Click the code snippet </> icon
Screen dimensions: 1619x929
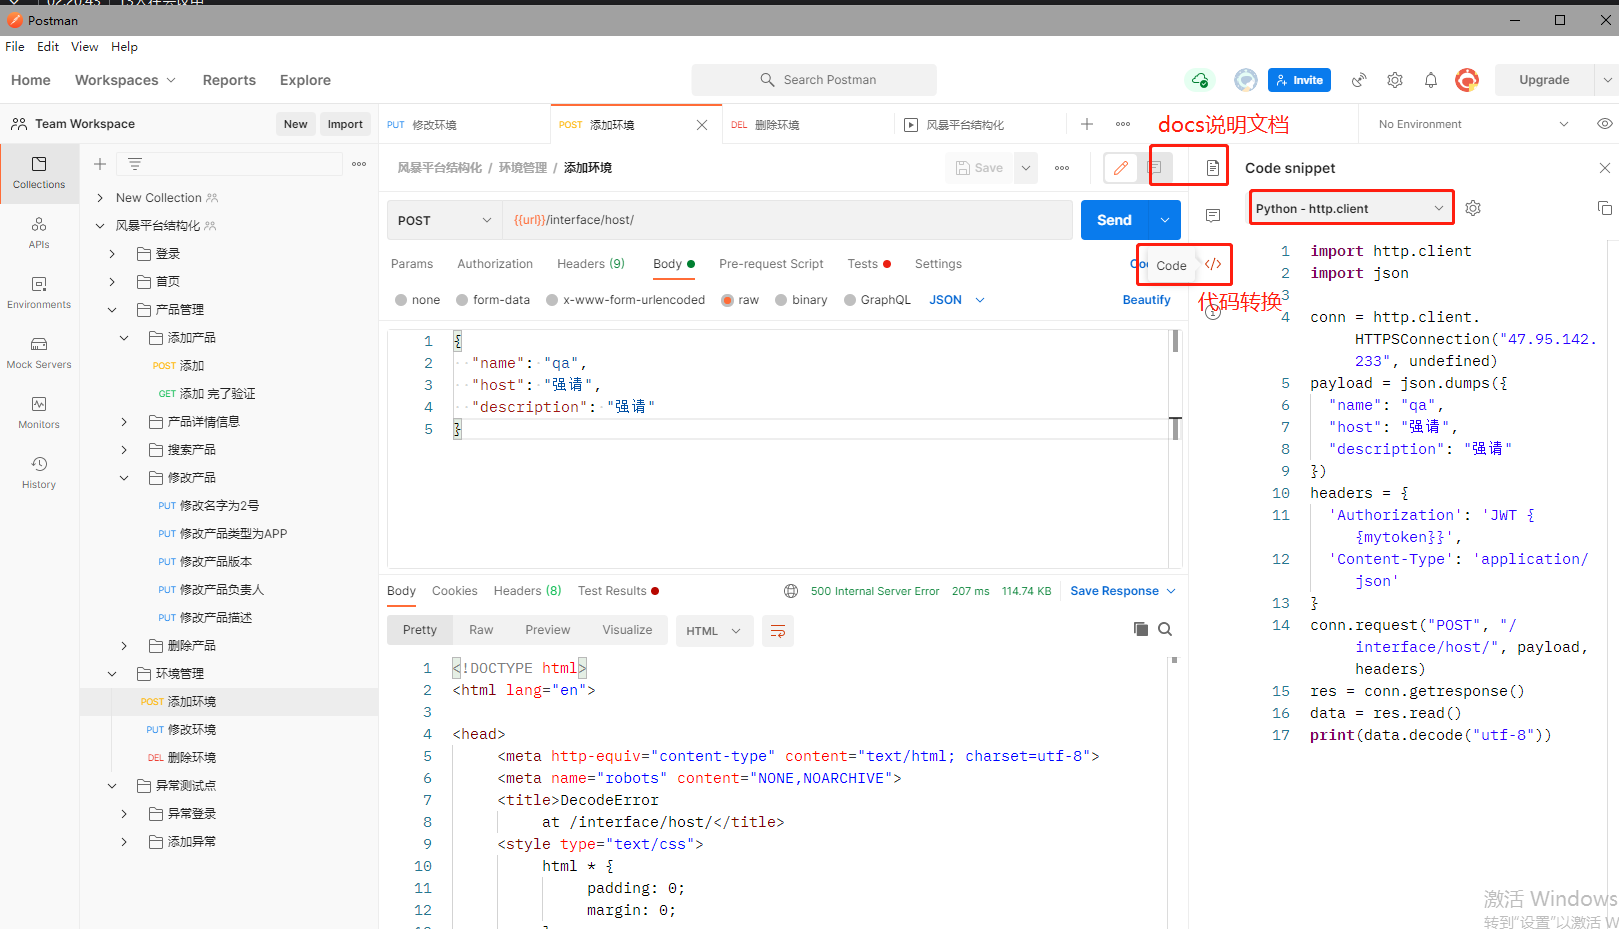1213,264
